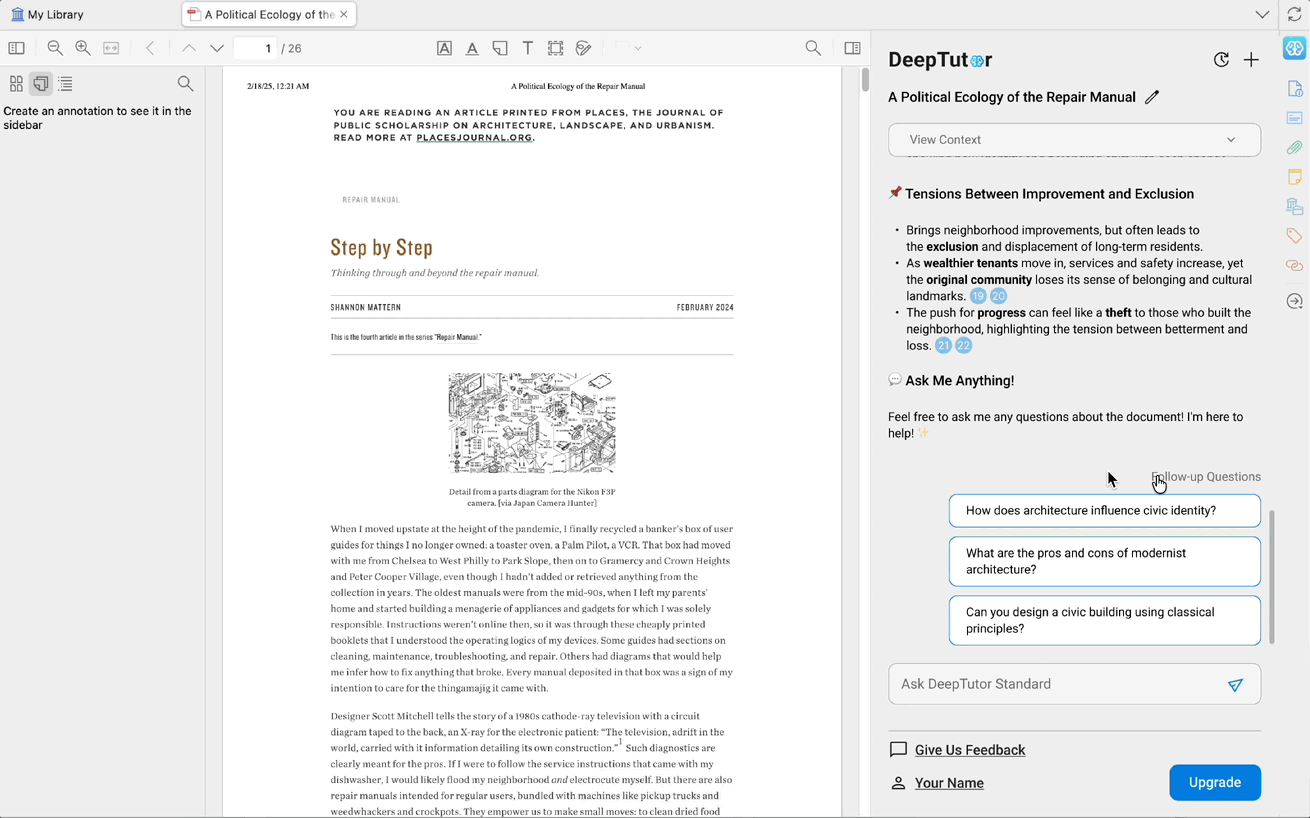Fit page to width

[x=111, y=48]
